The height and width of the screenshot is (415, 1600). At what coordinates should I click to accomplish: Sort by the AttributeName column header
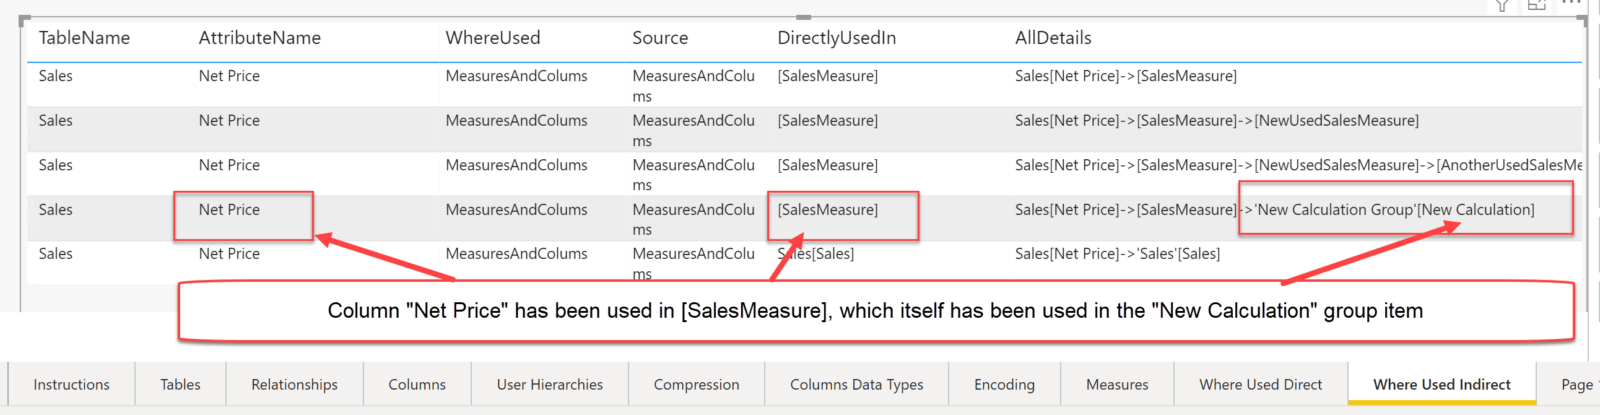[260, 38]
